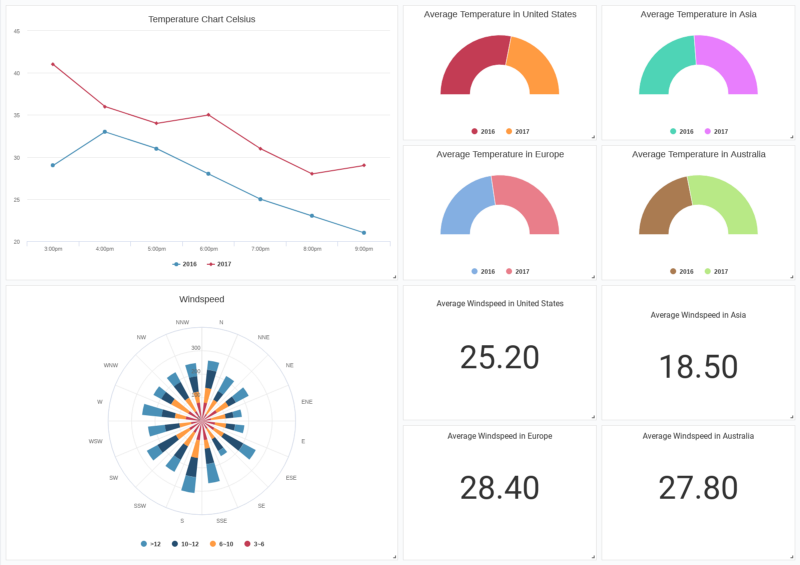Click resize handle of Asia temperature panel
The height and width of the screenshot is (565, 800).
pyautogui.click(x=792, y=137)
